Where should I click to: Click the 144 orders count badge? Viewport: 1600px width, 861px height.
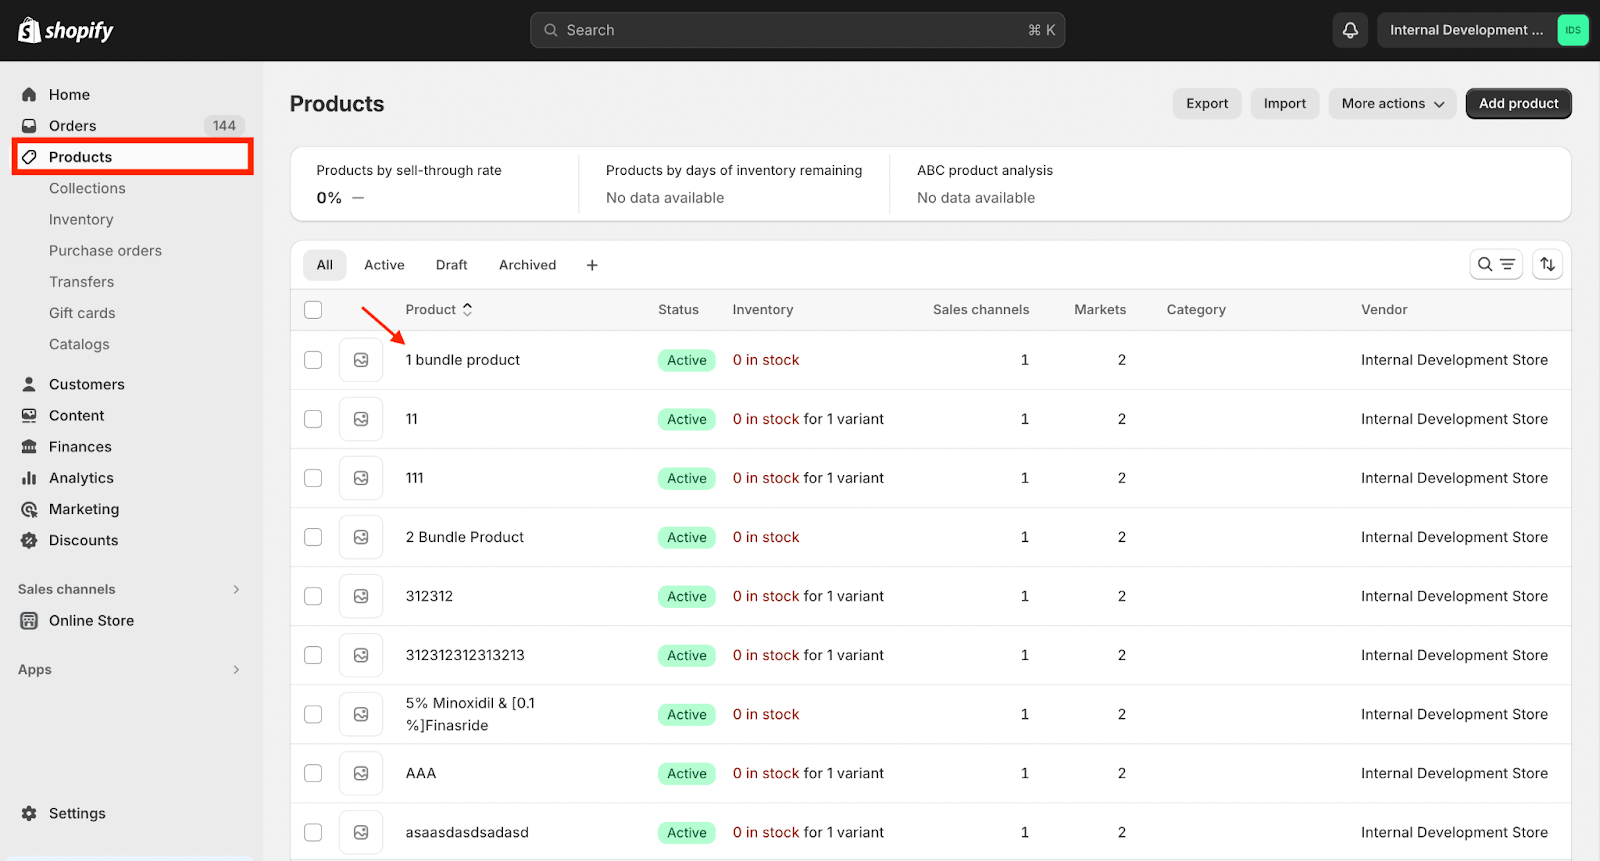(224, 126)
